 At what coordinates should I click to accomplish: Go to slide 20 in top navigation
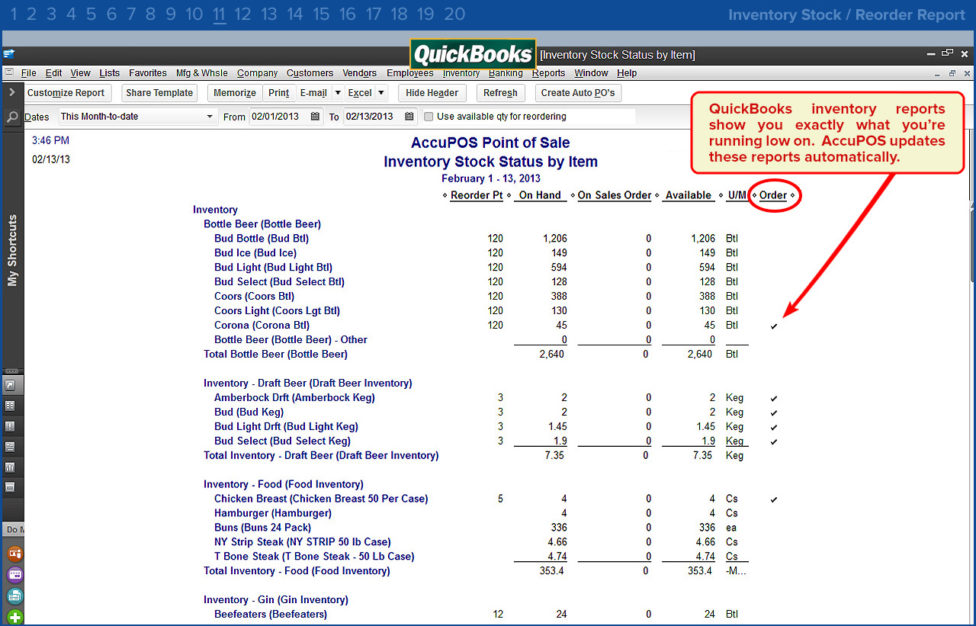(x=455, y=14)
